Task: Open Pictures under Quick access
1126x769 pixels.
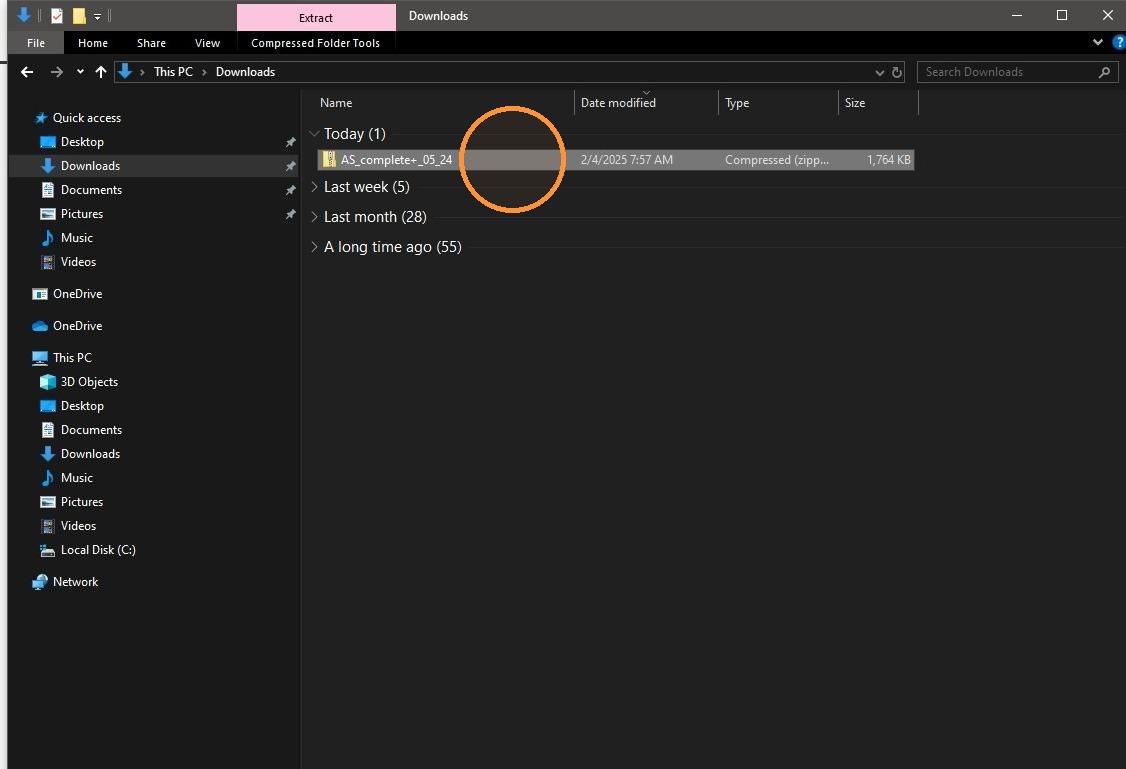Action: point(82,214)
